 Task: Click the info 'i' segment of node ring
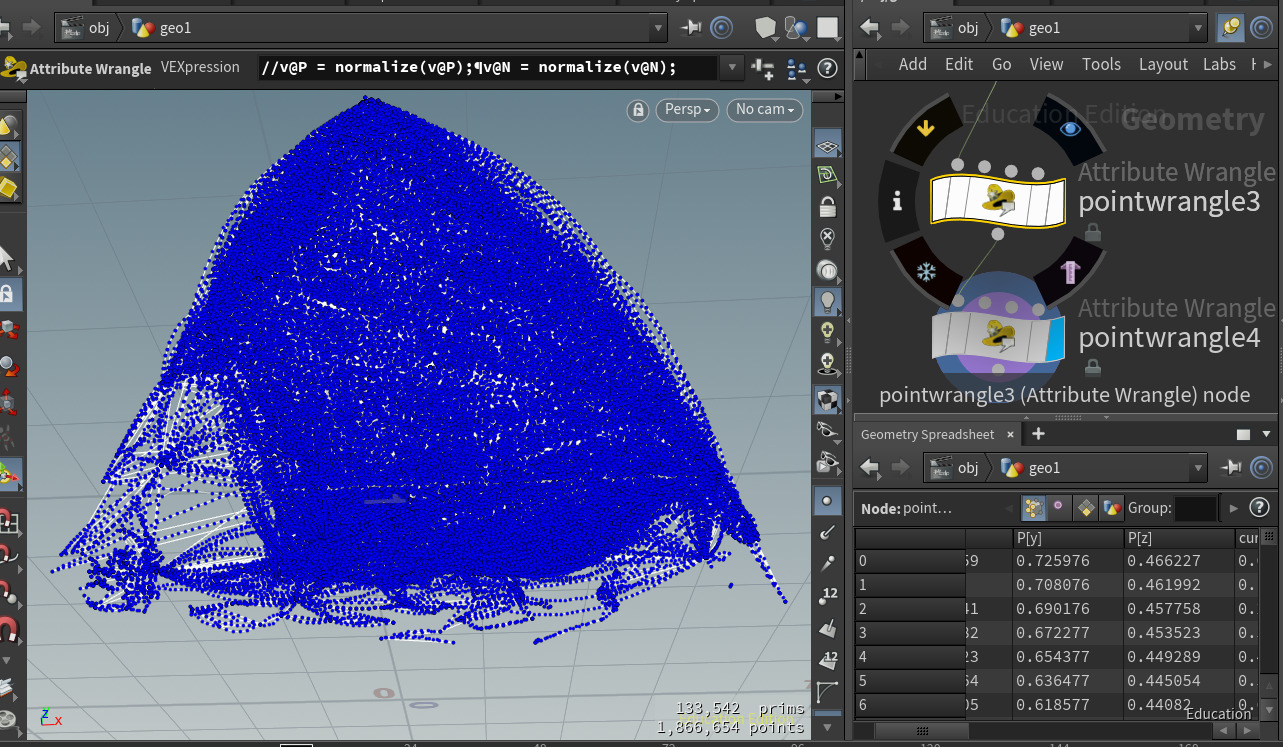pos(897,202)
